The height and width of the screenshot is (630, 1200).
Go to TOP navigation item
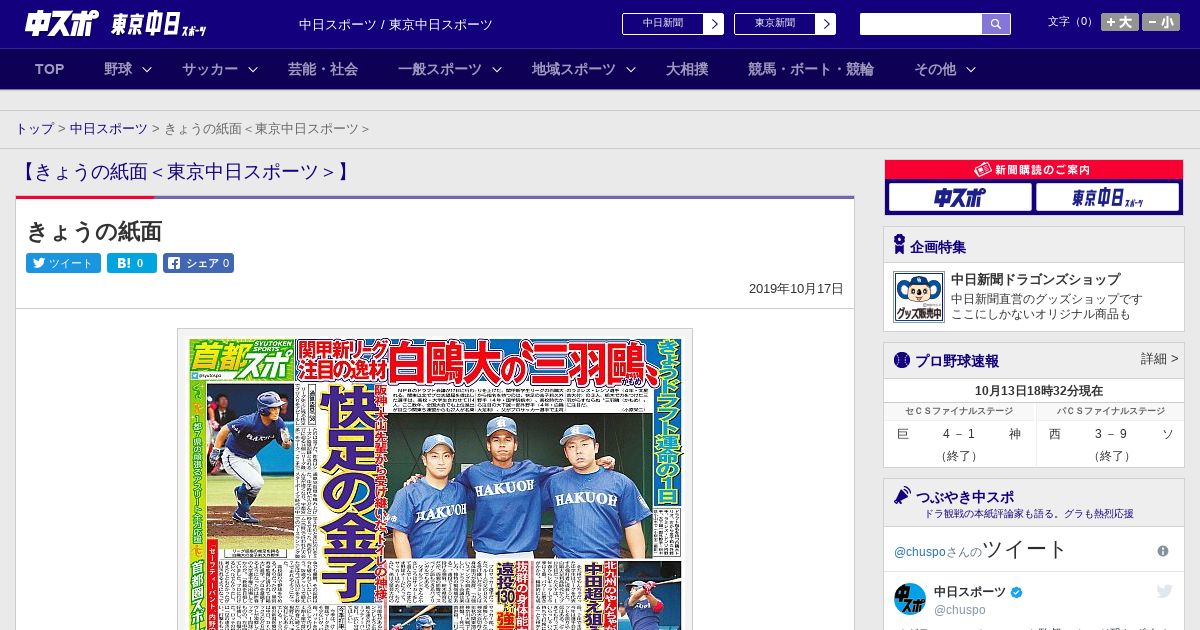[x=50, y=69]
